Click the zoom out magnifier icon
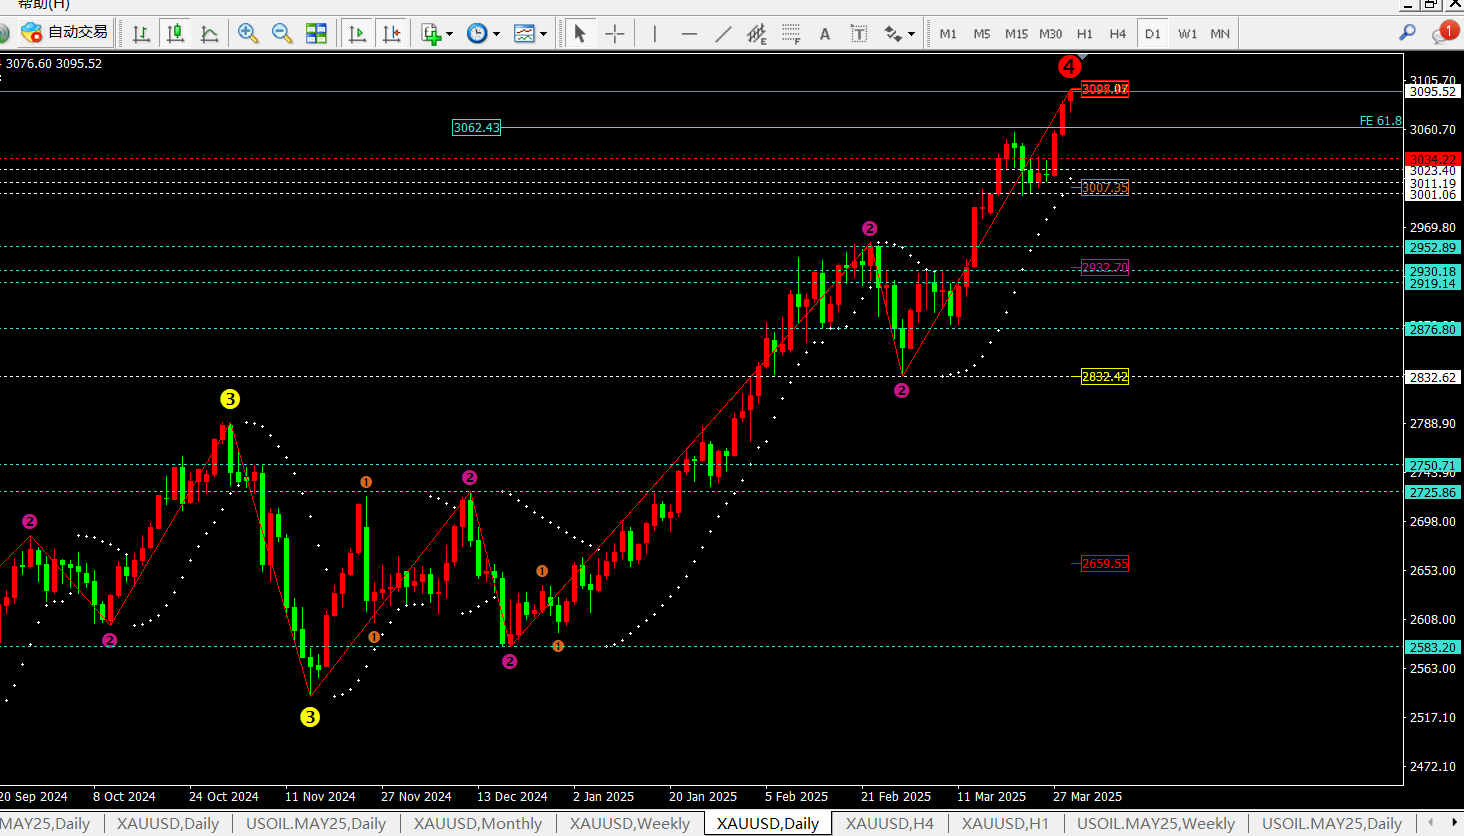Screen dimensions: 1464x836 (282, 34)
